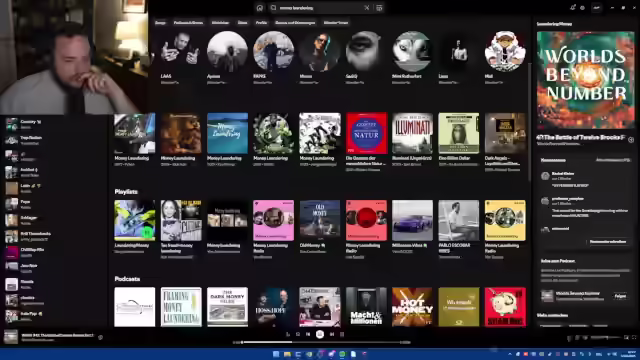The width and height of the screenshot is (640, 360).
Task: Open ChillRap Mix in the library
Action: click(x=55, y=252)
